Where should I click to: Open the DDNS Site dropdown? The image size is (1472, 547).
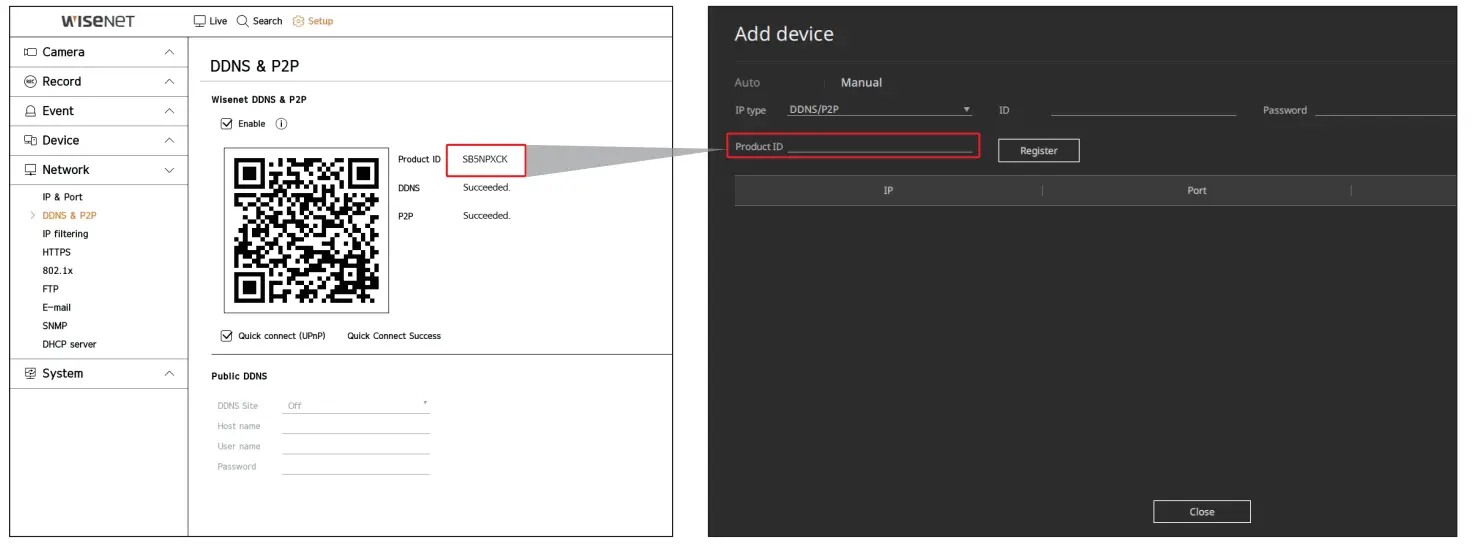[356, 406]
